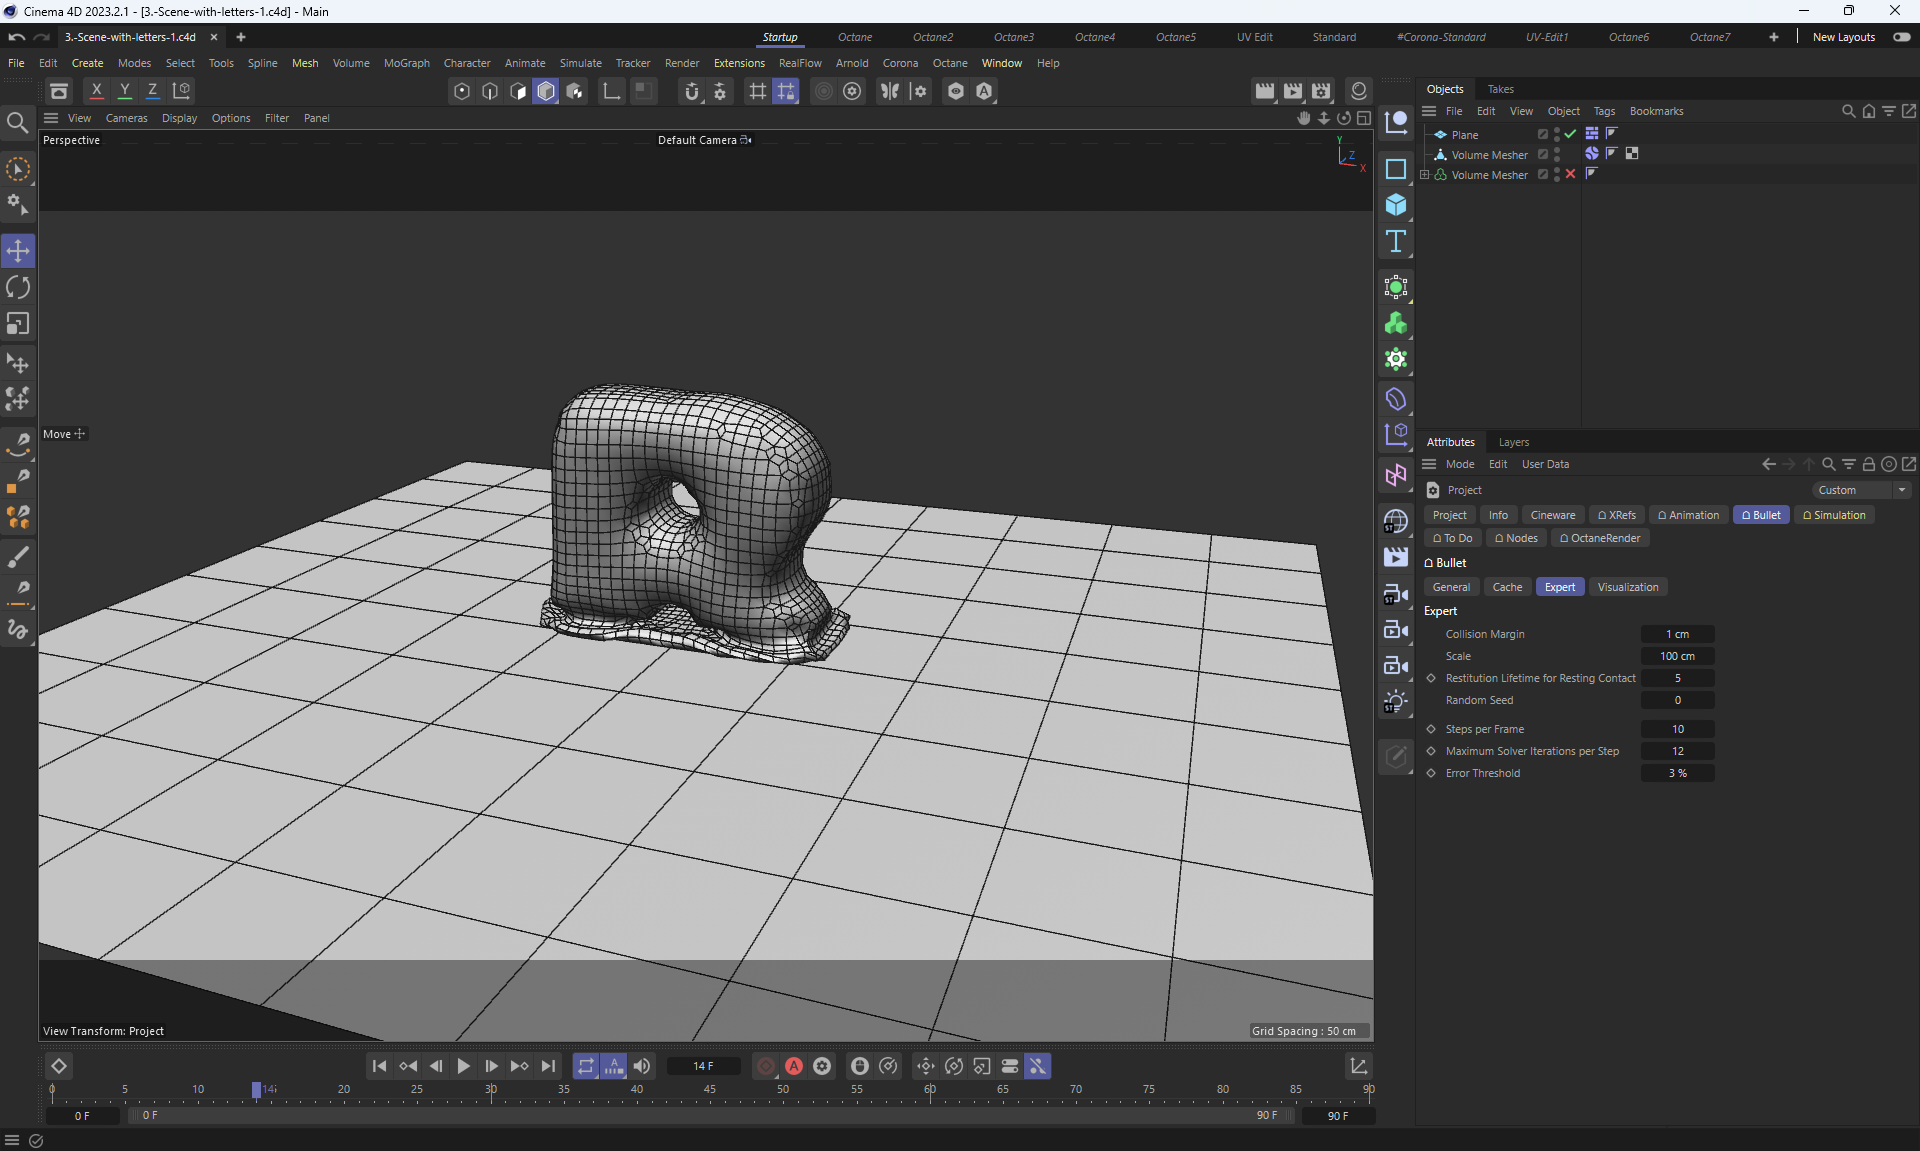Select the Move tool in left toolbar

[18, 251]
